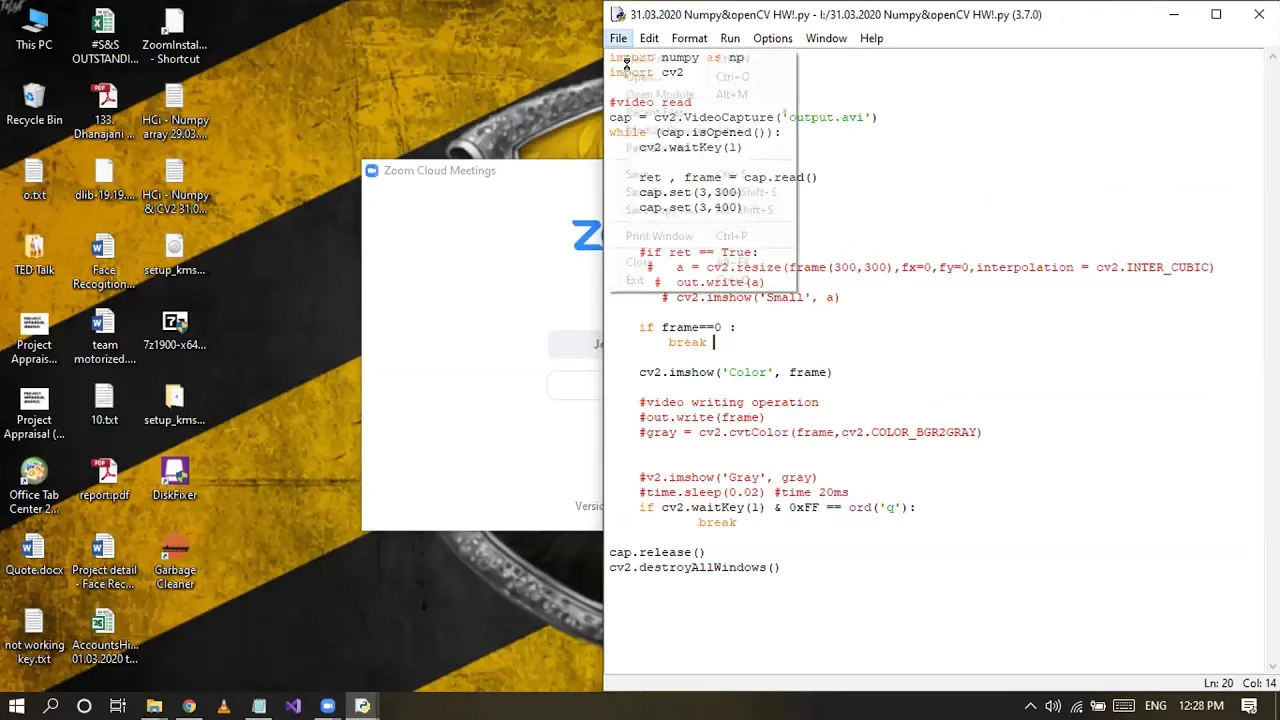Image resolution: width=1280 pixels, height=720 pixels.
Task: Select the dlib-19.19 desktop file
Action: point(104,180)
